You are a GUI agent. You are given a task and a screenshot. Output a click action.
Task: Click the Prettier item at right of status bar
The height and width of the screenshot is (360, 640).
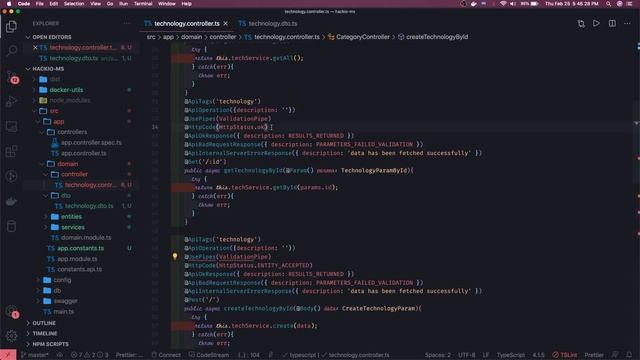594,355
